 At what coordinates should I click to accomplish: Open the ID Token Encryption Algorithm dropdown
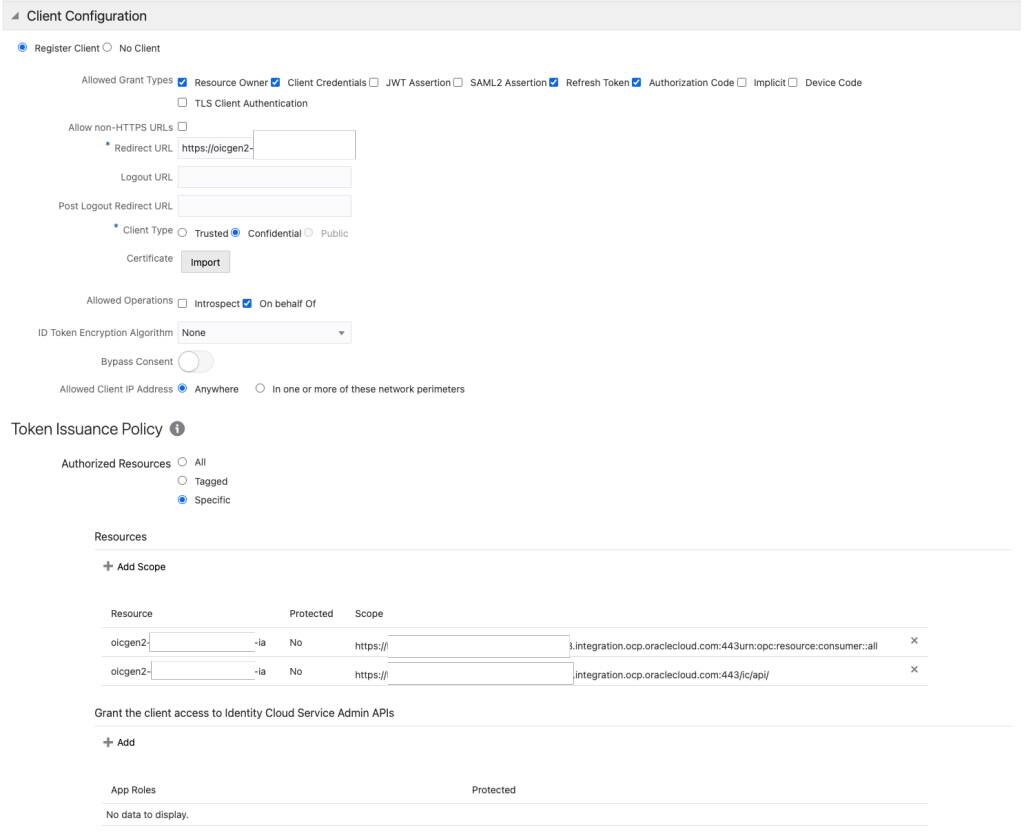(340, 332)
